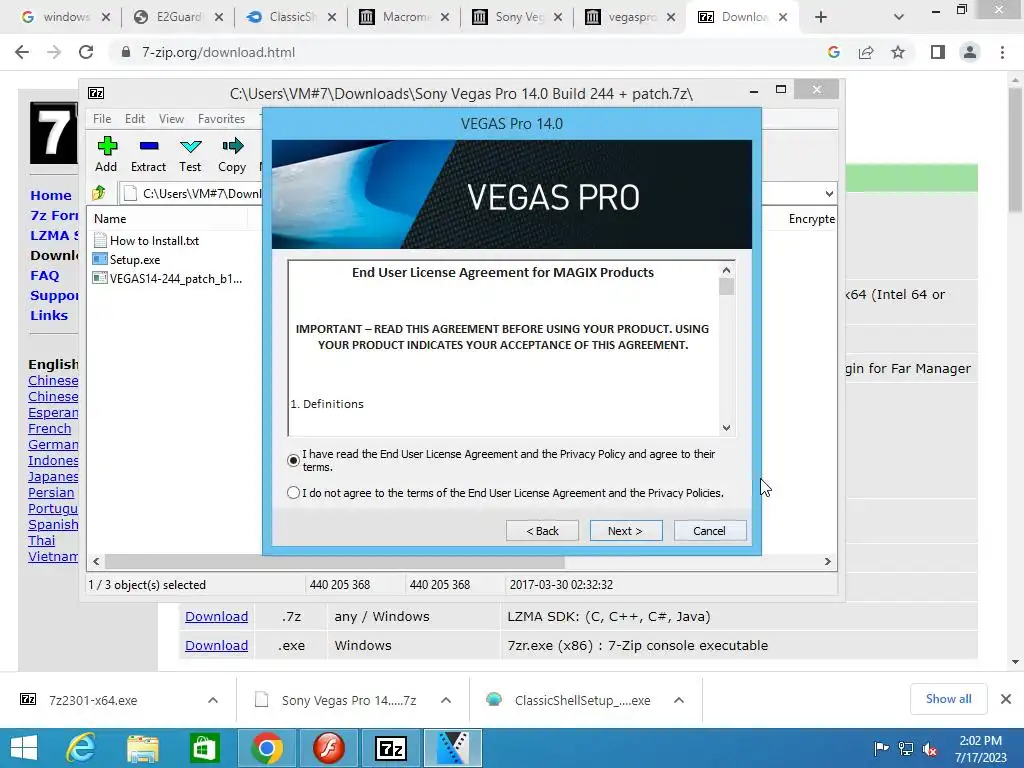Image resolution: width=1024 pixels, height=768 pixels.
Task: Click Next in the VEGAS installer
Action: (626, 531)
